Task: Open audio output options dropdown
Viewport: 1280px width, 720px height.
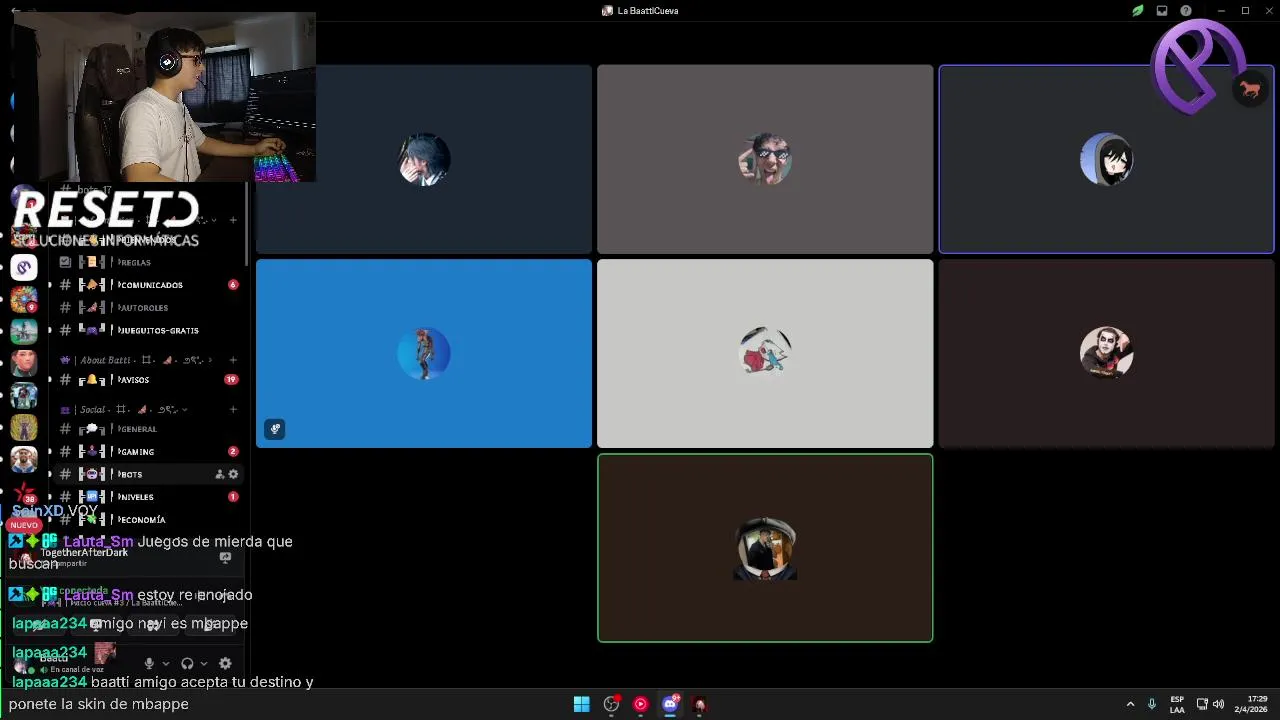Action: [x=204, y=663]
